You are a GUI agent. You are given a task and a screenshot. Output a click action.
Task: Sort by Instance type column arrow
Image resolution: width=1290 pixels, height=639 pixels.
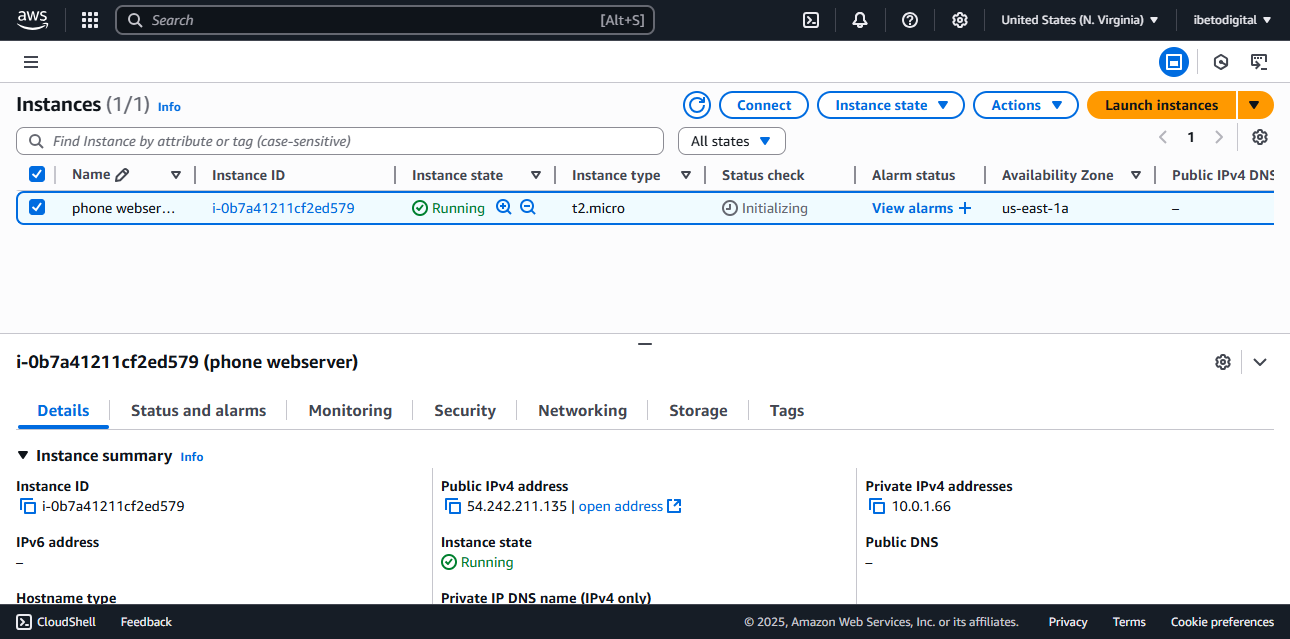point(686,175)
